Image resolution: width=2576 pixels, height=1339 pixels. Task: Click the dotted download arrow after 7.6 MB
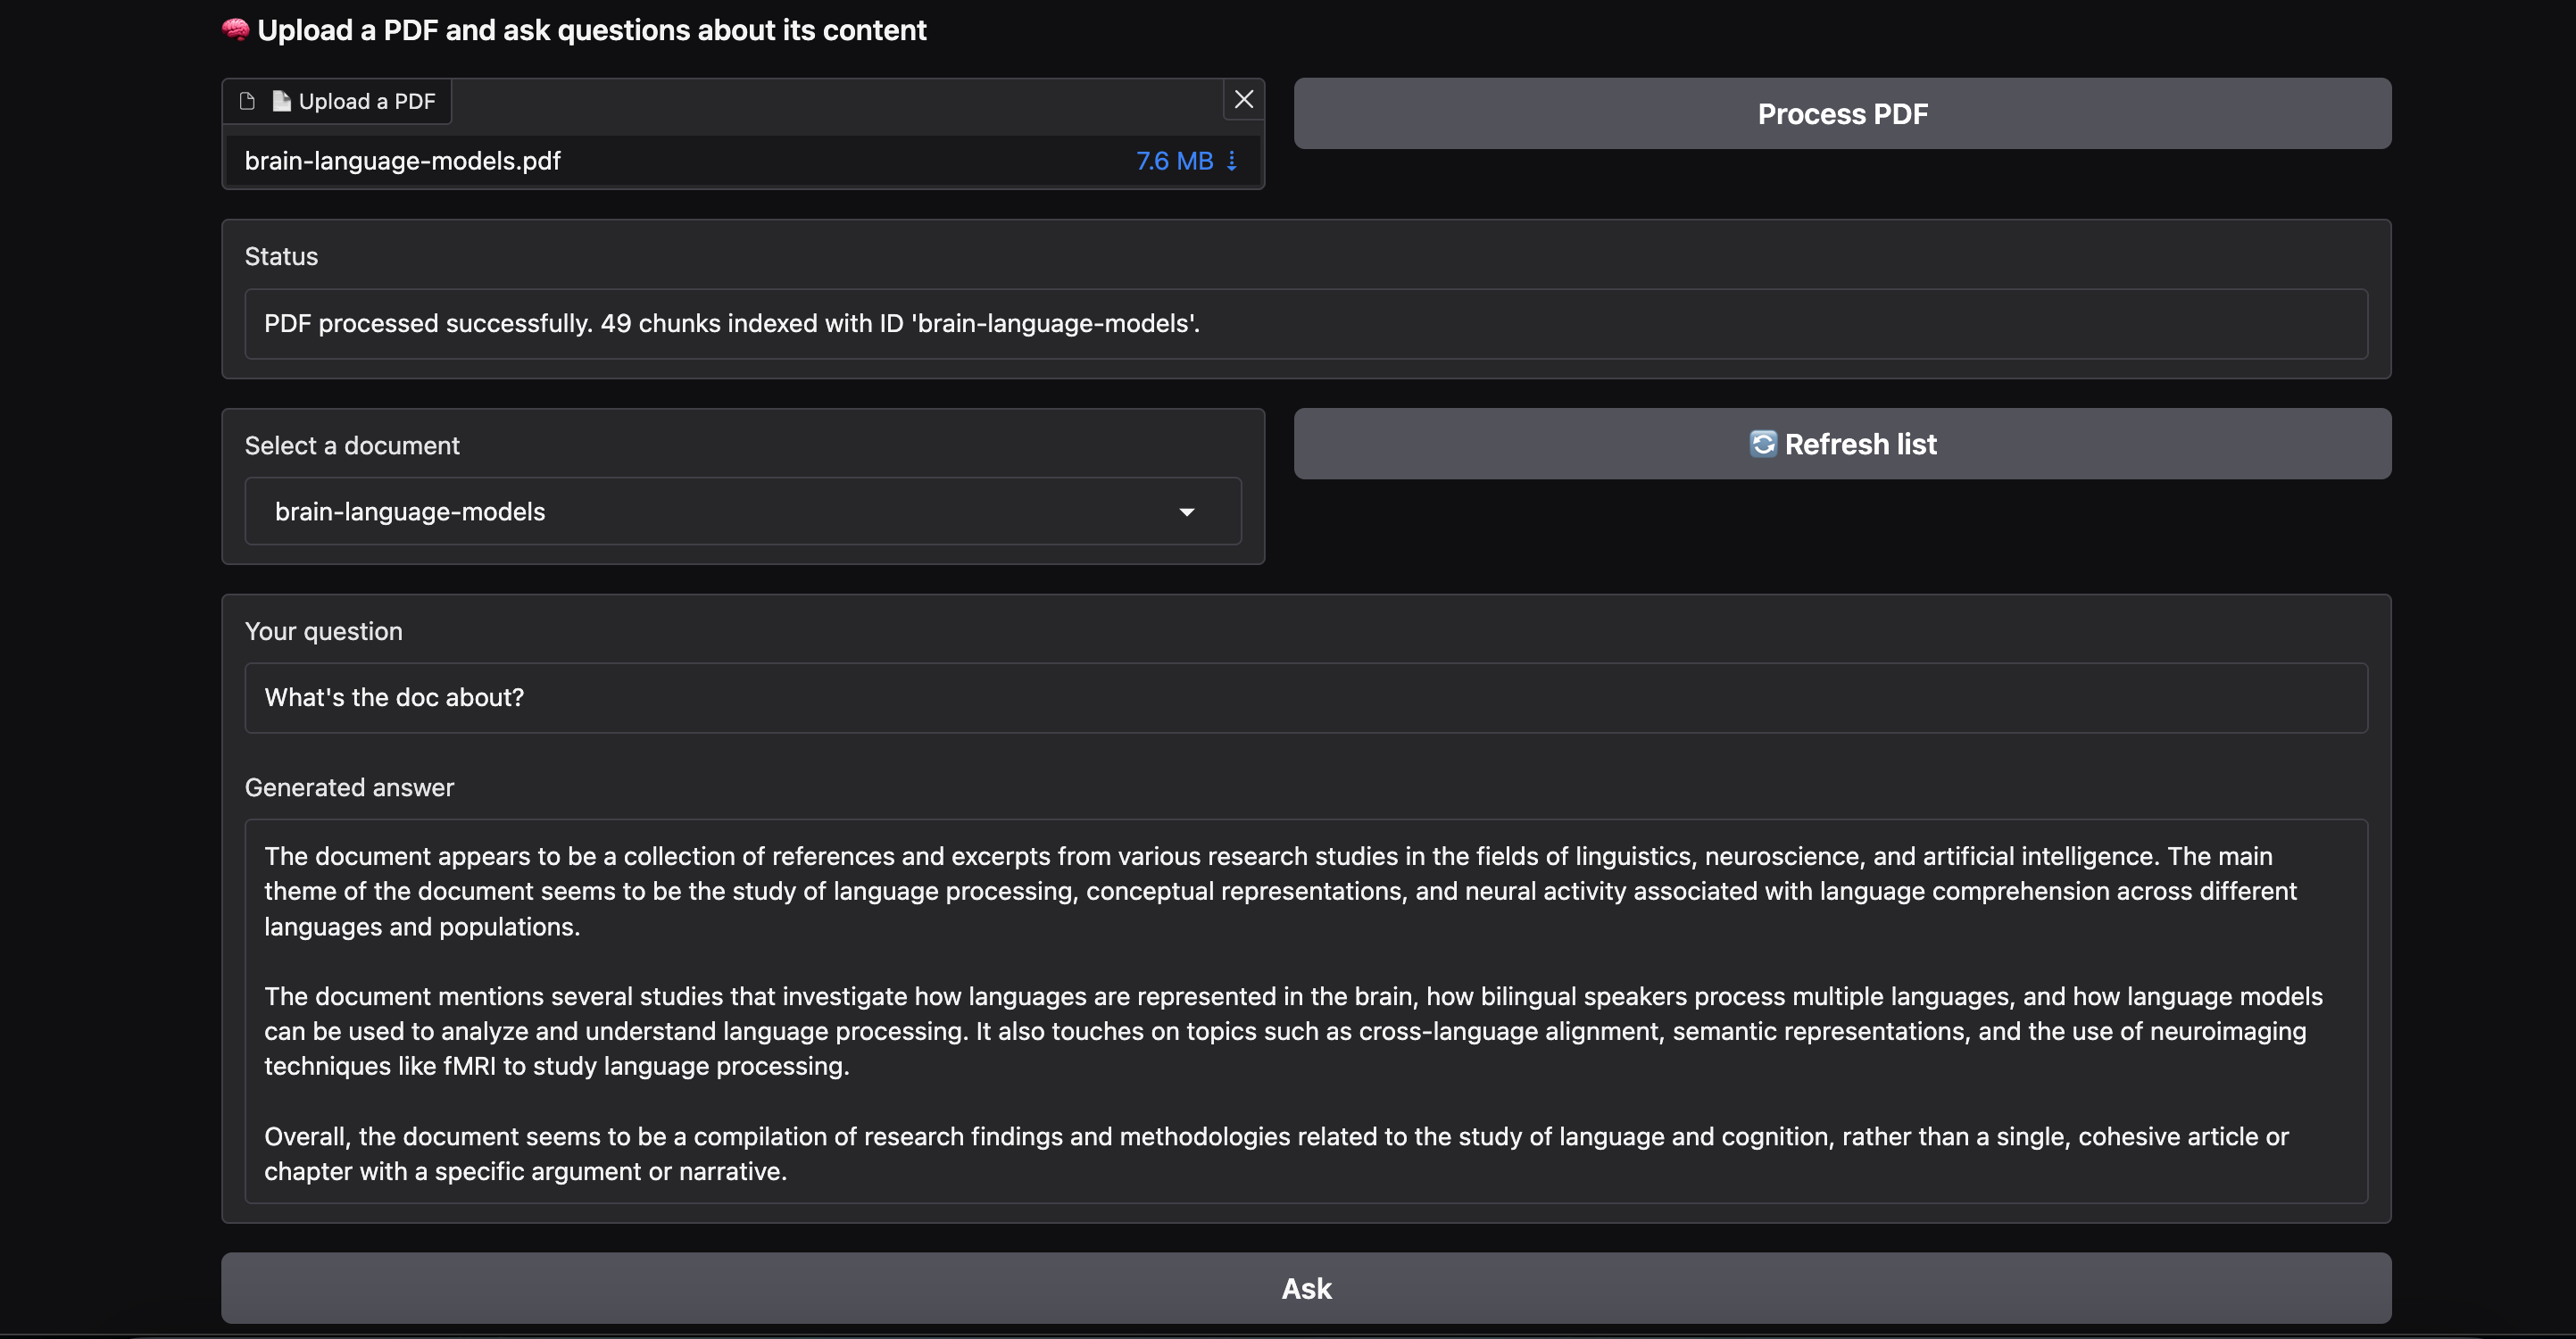[x=1232, y=161]
